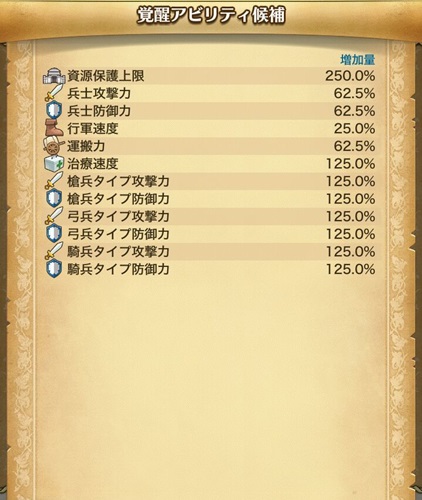Image resolution: width=422 pixels, height=500 pixels.
Task: Click the 25.0% increase value
Action: (x=355, y=128)
